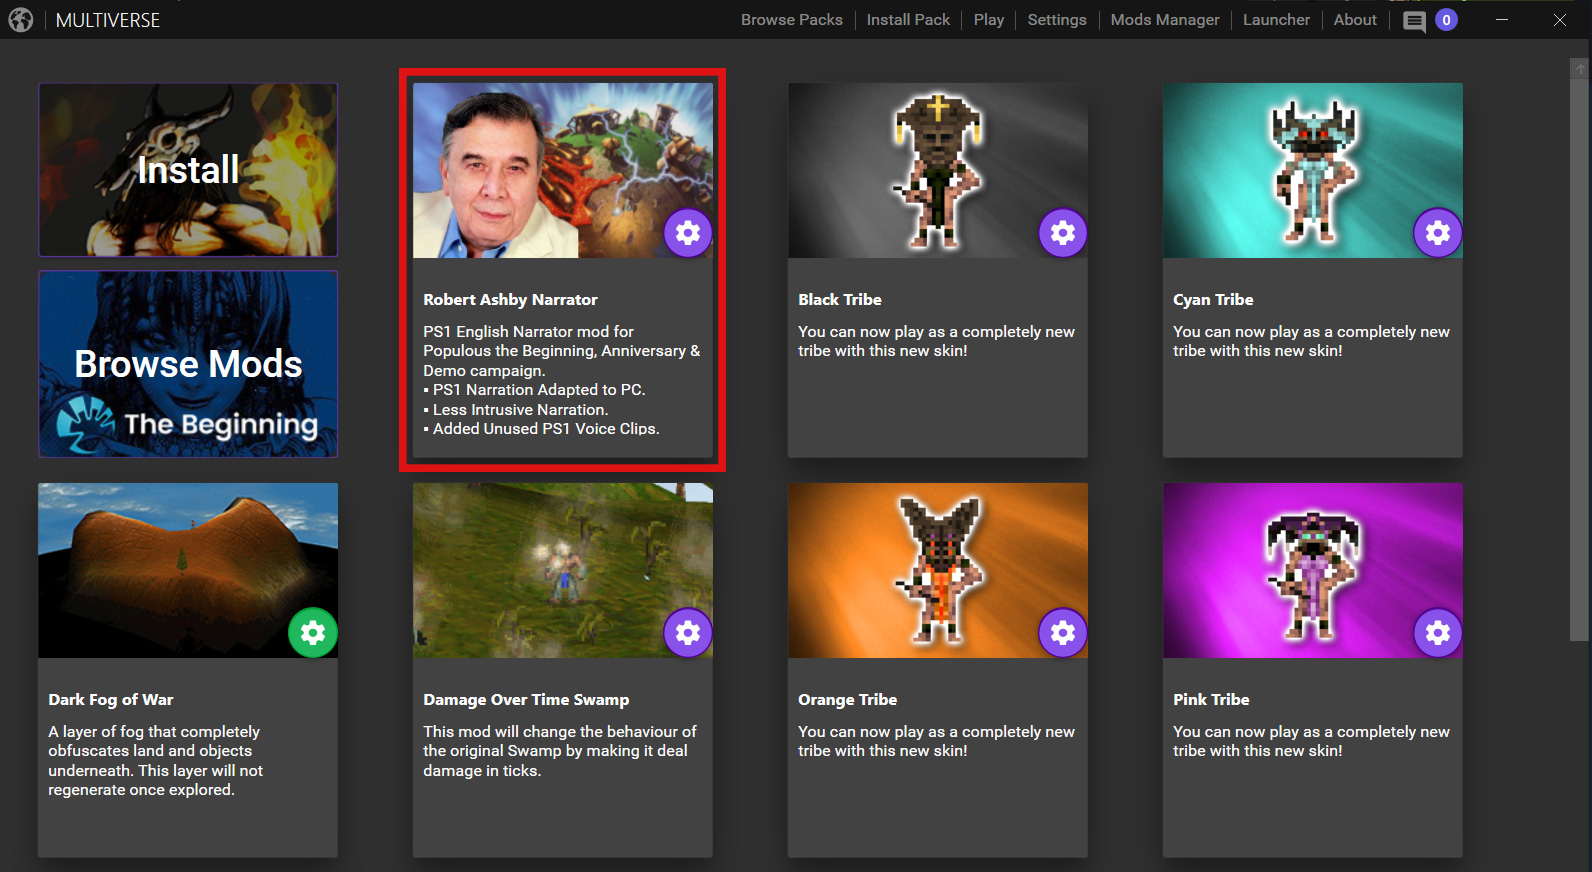Open gear settings for Damage Over Time Swamp

pyautogui.click(x=688, y=633)
